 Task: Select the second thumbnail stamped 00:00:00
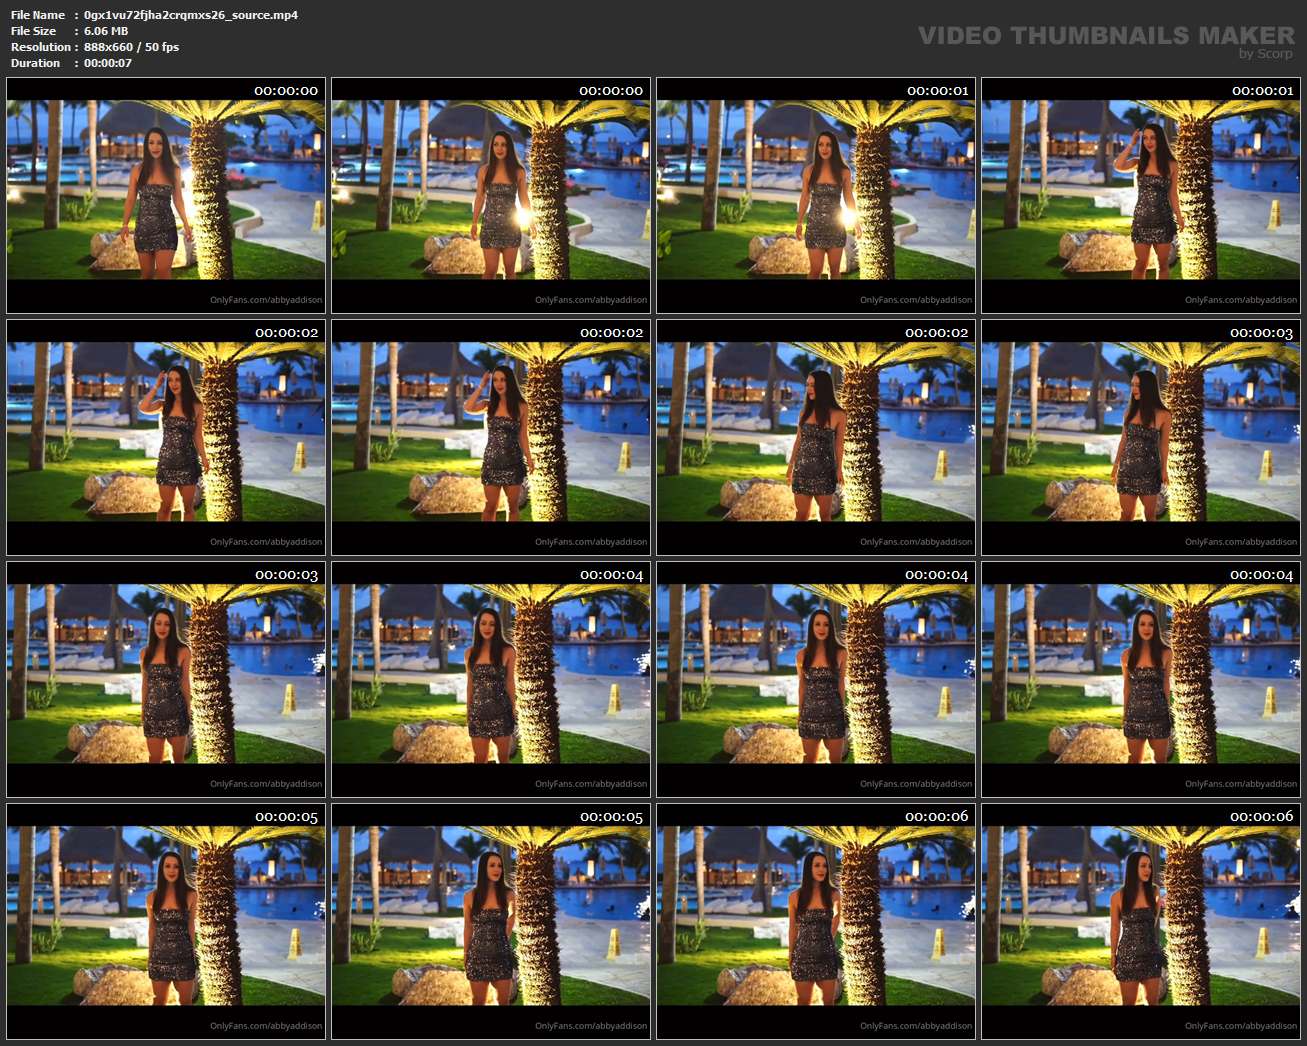(491, 195)
